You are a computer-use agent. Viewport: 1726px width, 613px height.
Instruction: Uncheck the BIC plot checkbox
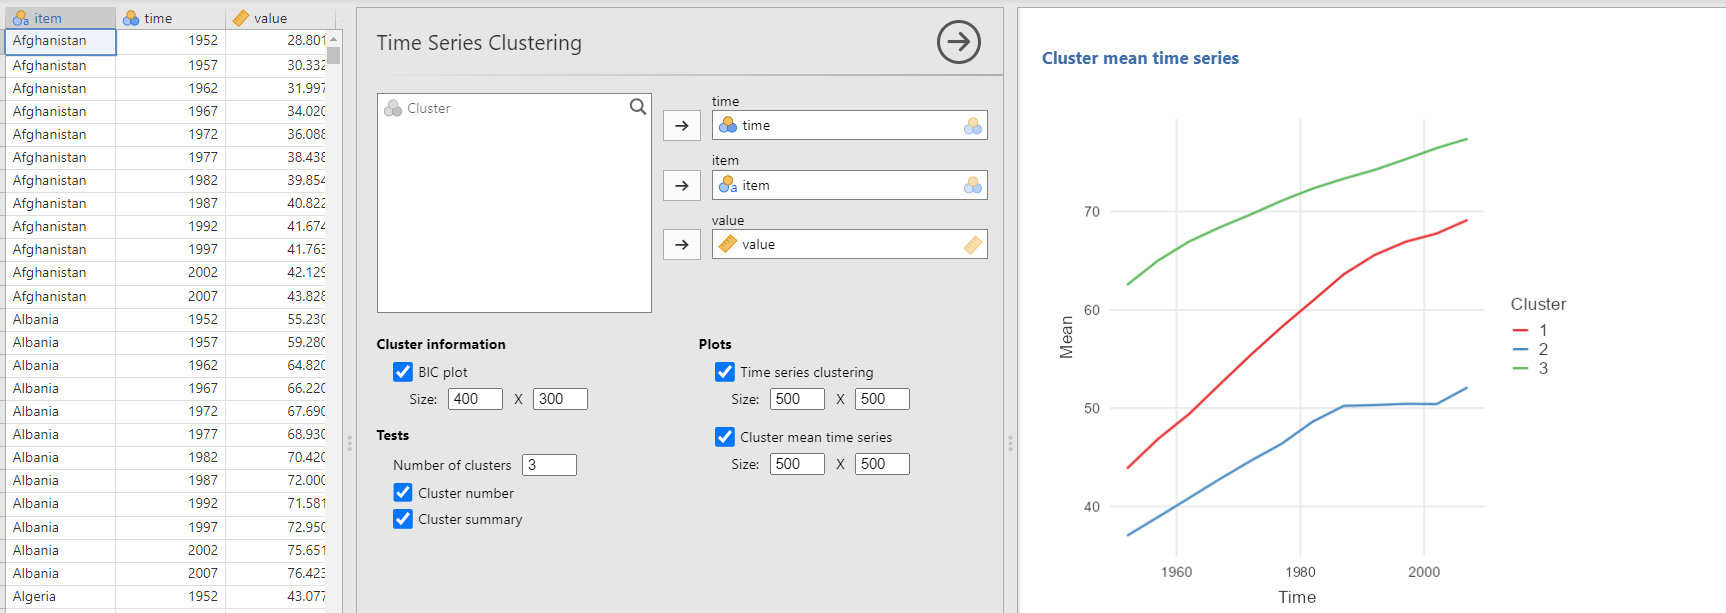click(403, 372)
